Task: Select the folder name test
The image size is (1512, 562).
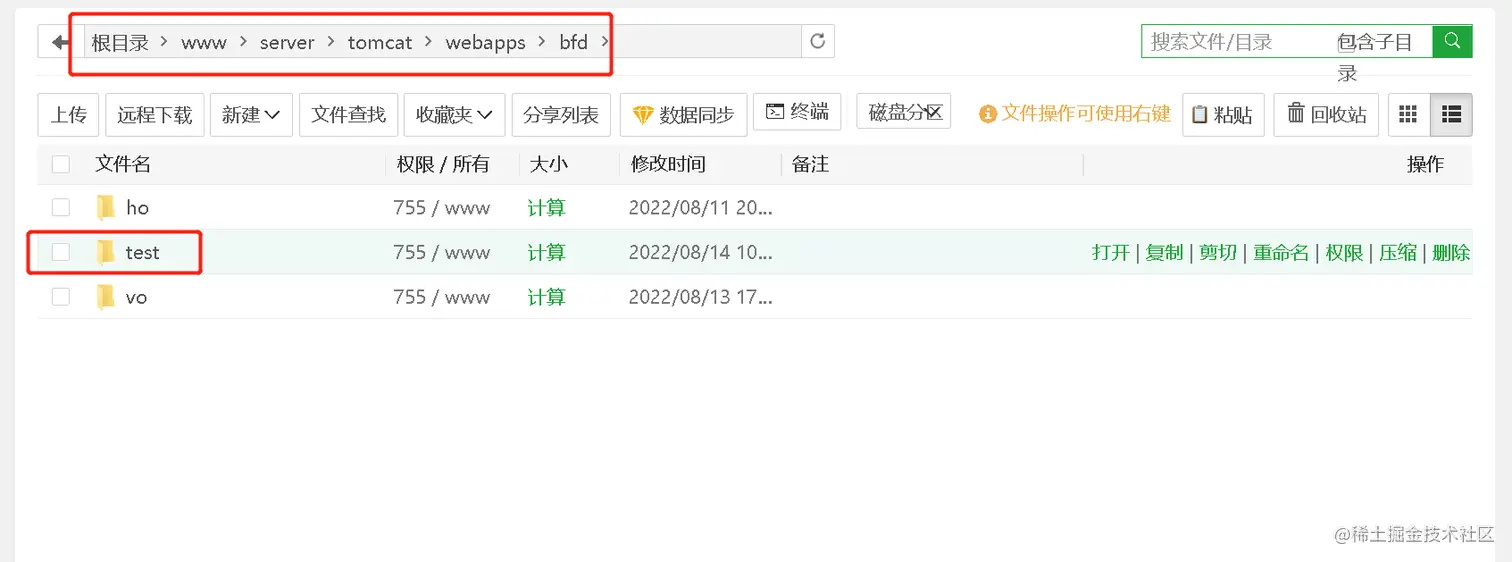Action: [x=143, y=252]
